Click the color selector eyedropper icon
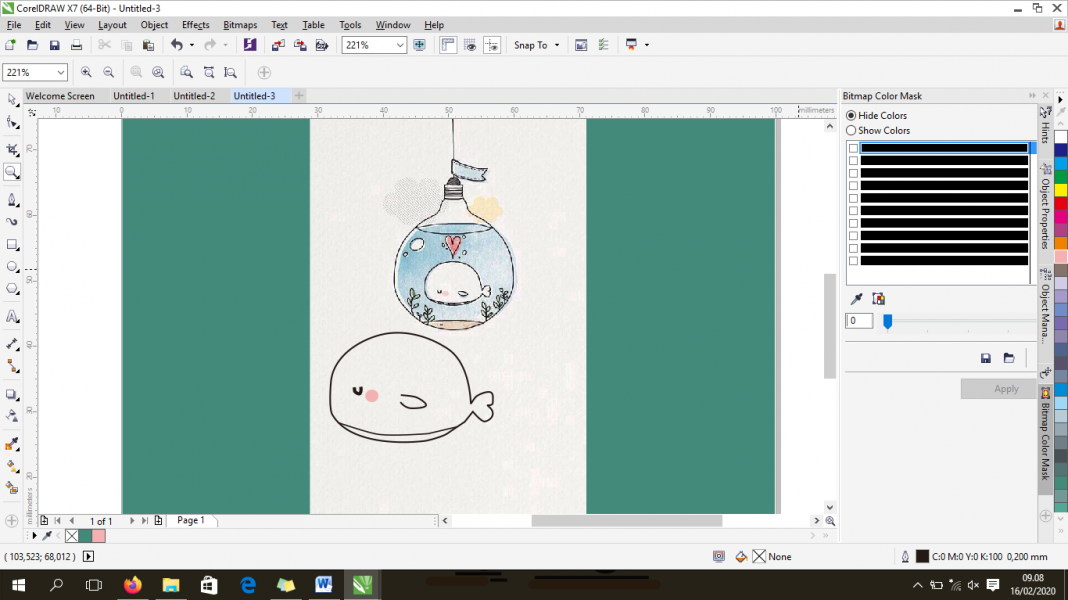 (856, 299)
